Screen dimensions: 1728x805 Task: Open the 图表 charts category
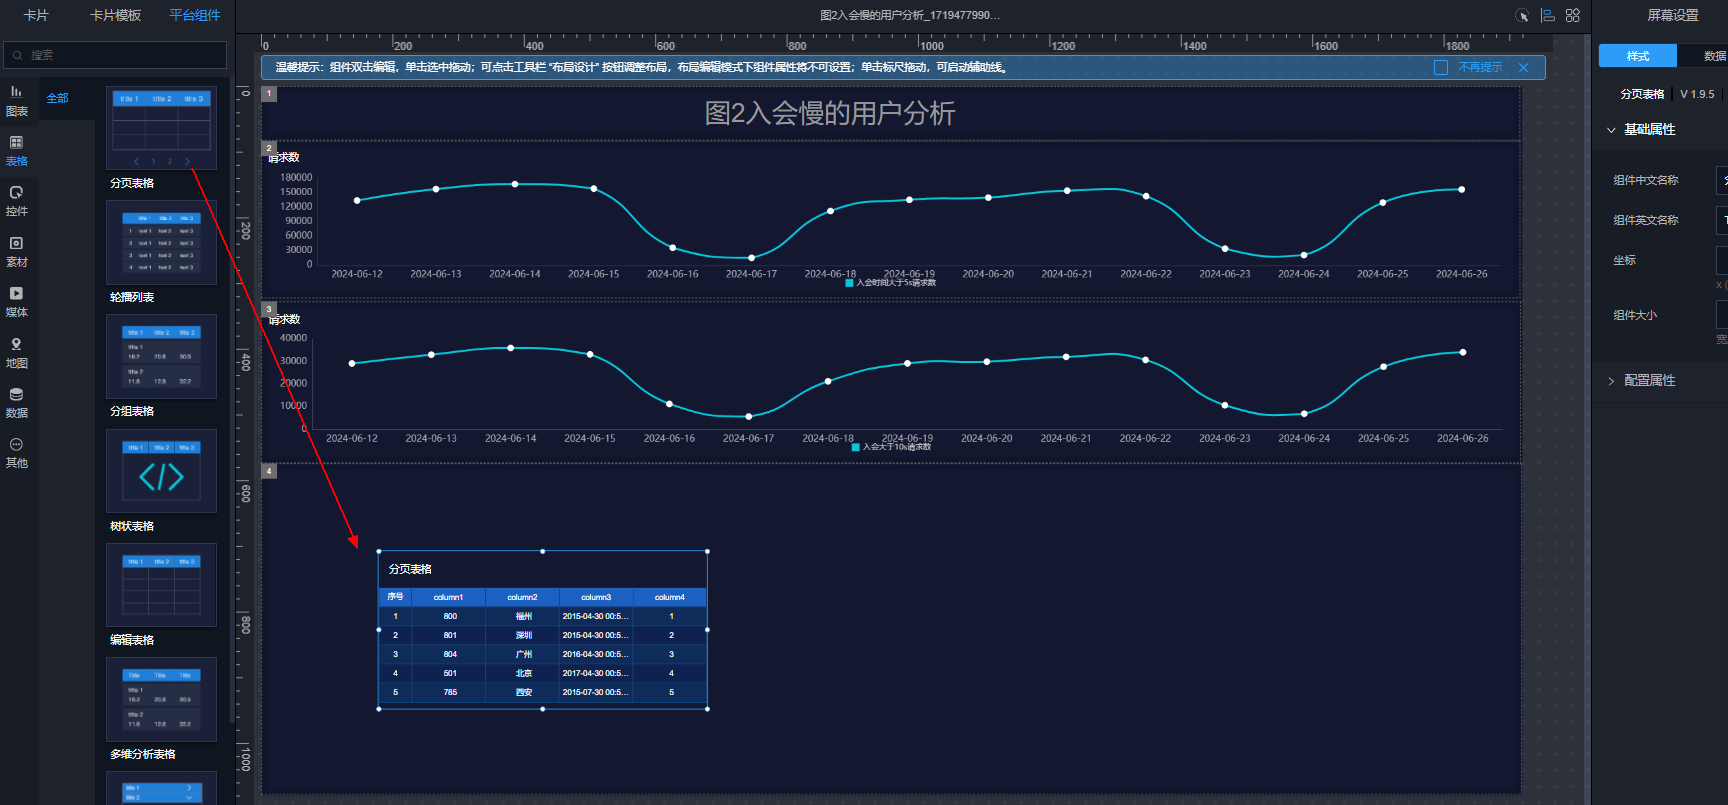click(x=17, y=101)
